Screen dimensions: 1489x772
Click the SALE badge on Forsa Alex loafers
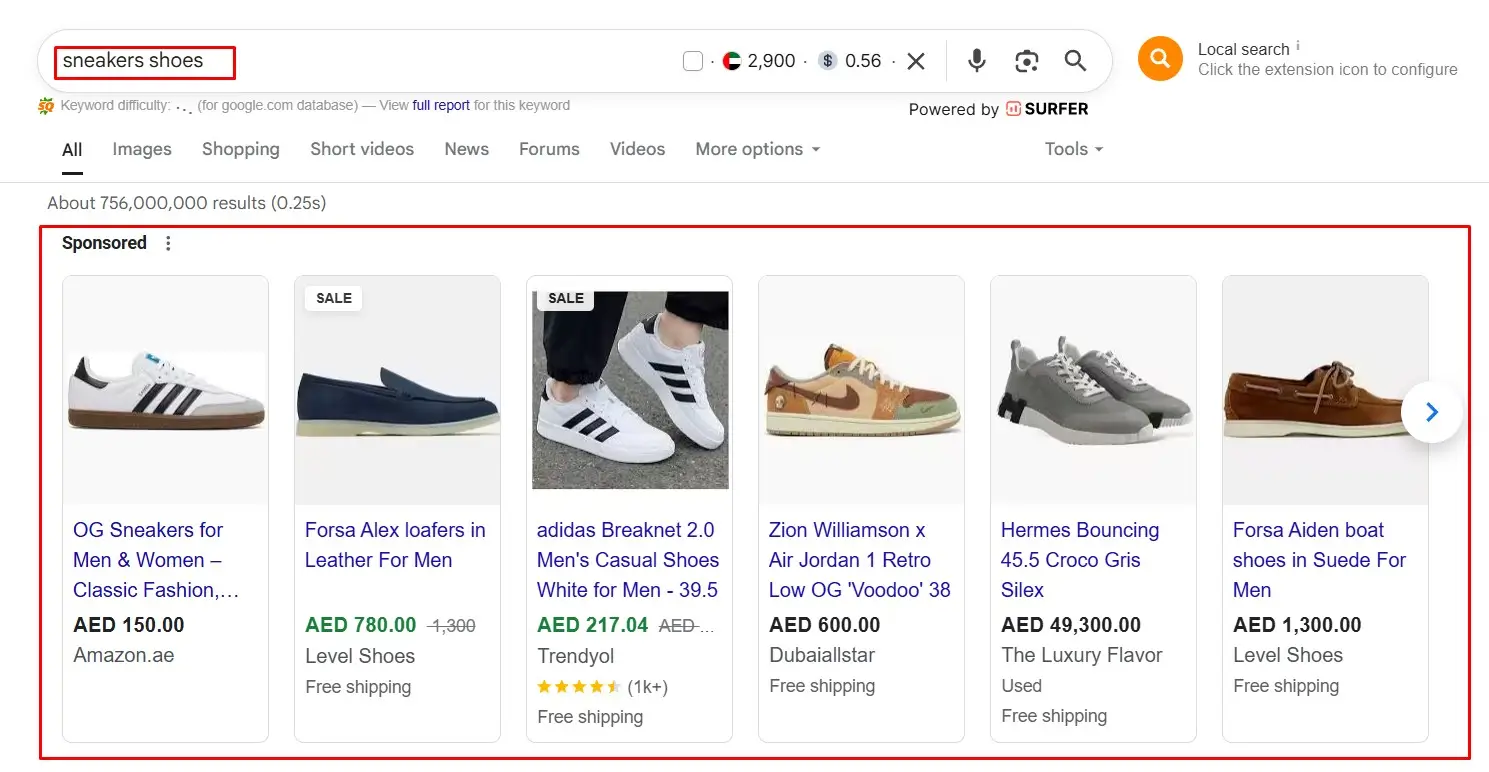[334, 298]
